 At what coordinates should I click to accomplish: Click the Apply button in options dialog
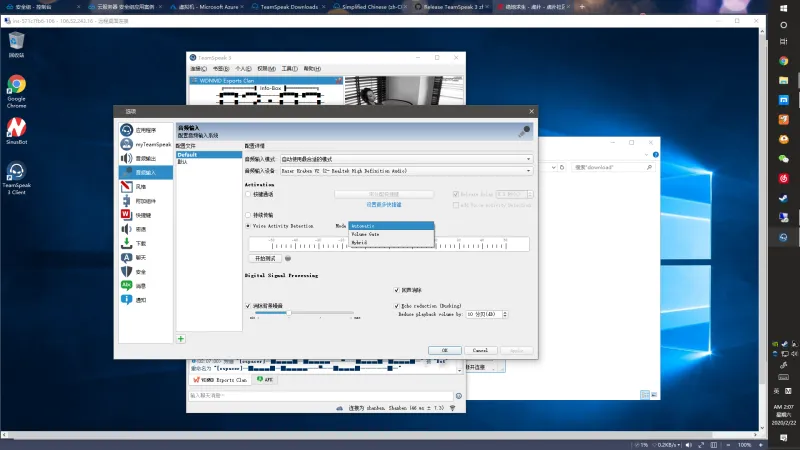pyautogui.click(x=517, y=351)
